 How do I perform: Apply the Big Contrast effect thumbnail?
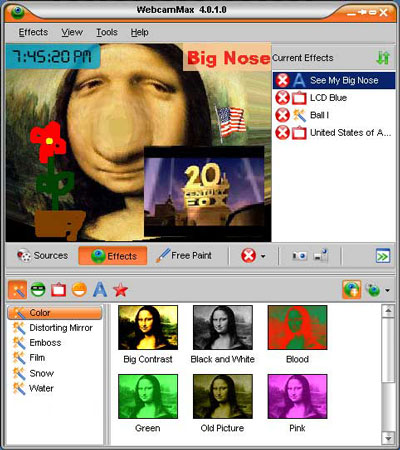pos(148,327)
